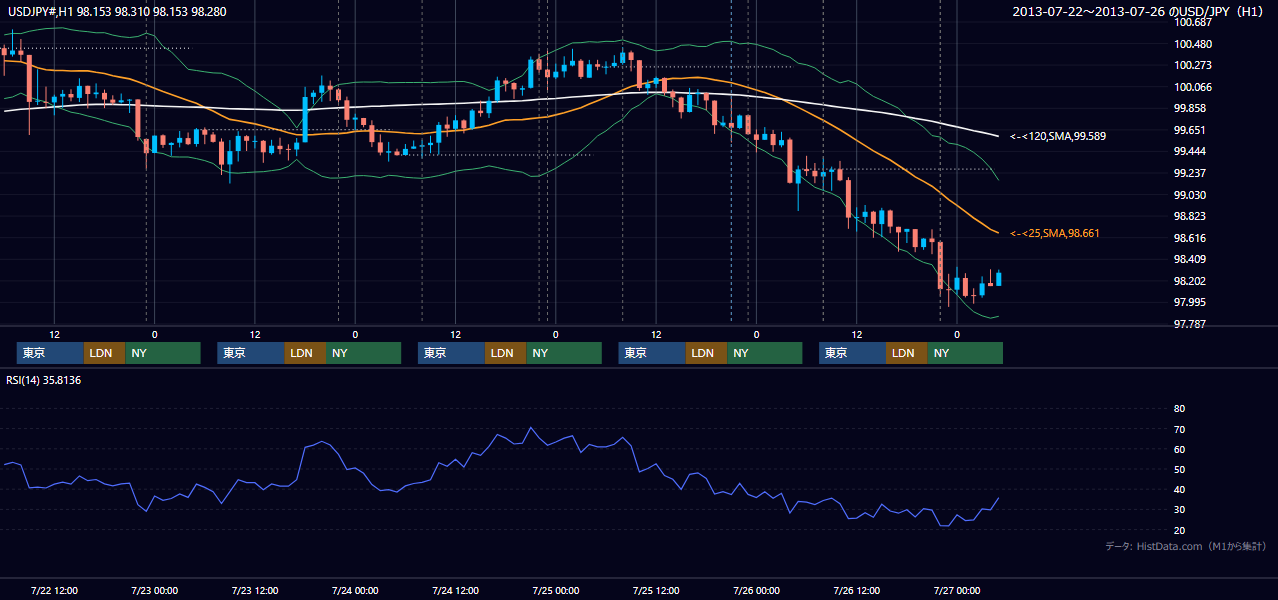
Task: Click the 7/23 12:00 date label
Action: (254, 590)
